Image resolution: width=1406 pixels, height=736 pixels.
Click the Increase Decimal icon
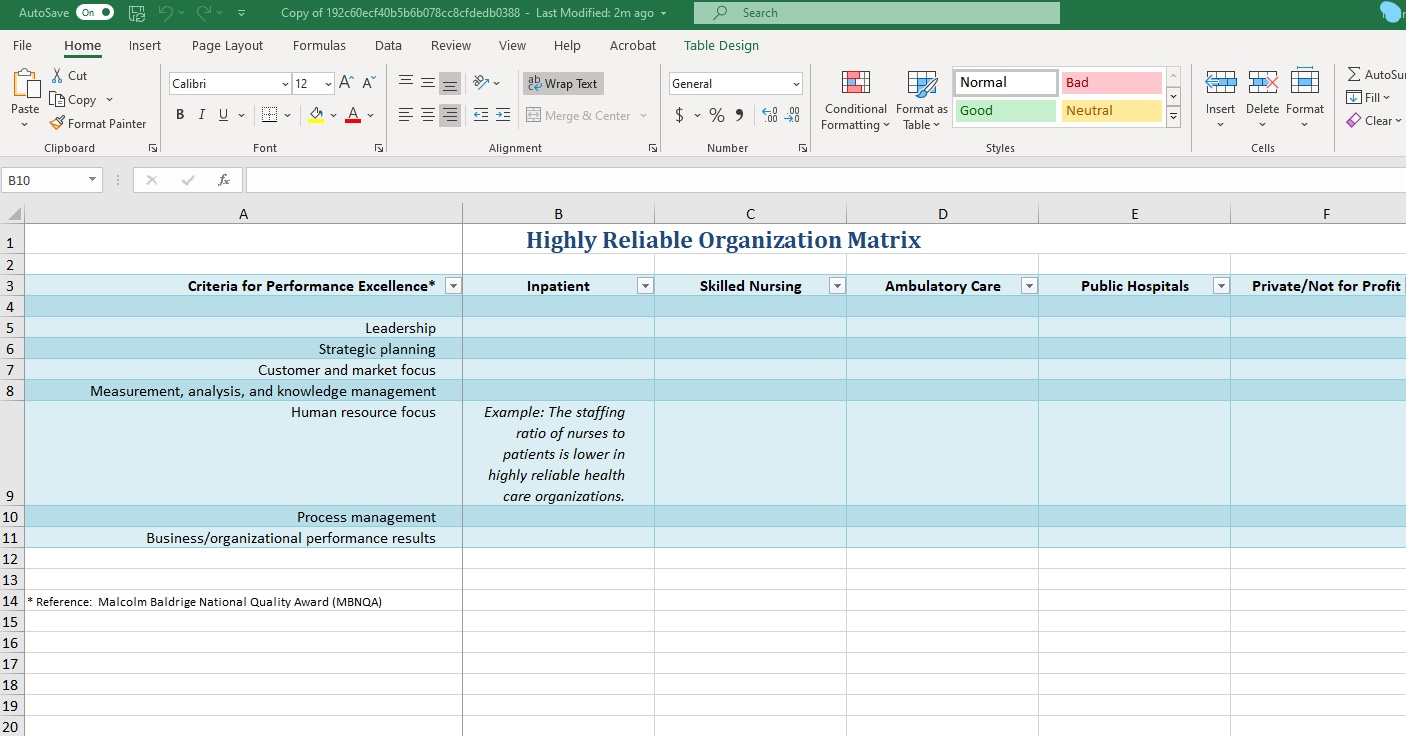point(769,115)
